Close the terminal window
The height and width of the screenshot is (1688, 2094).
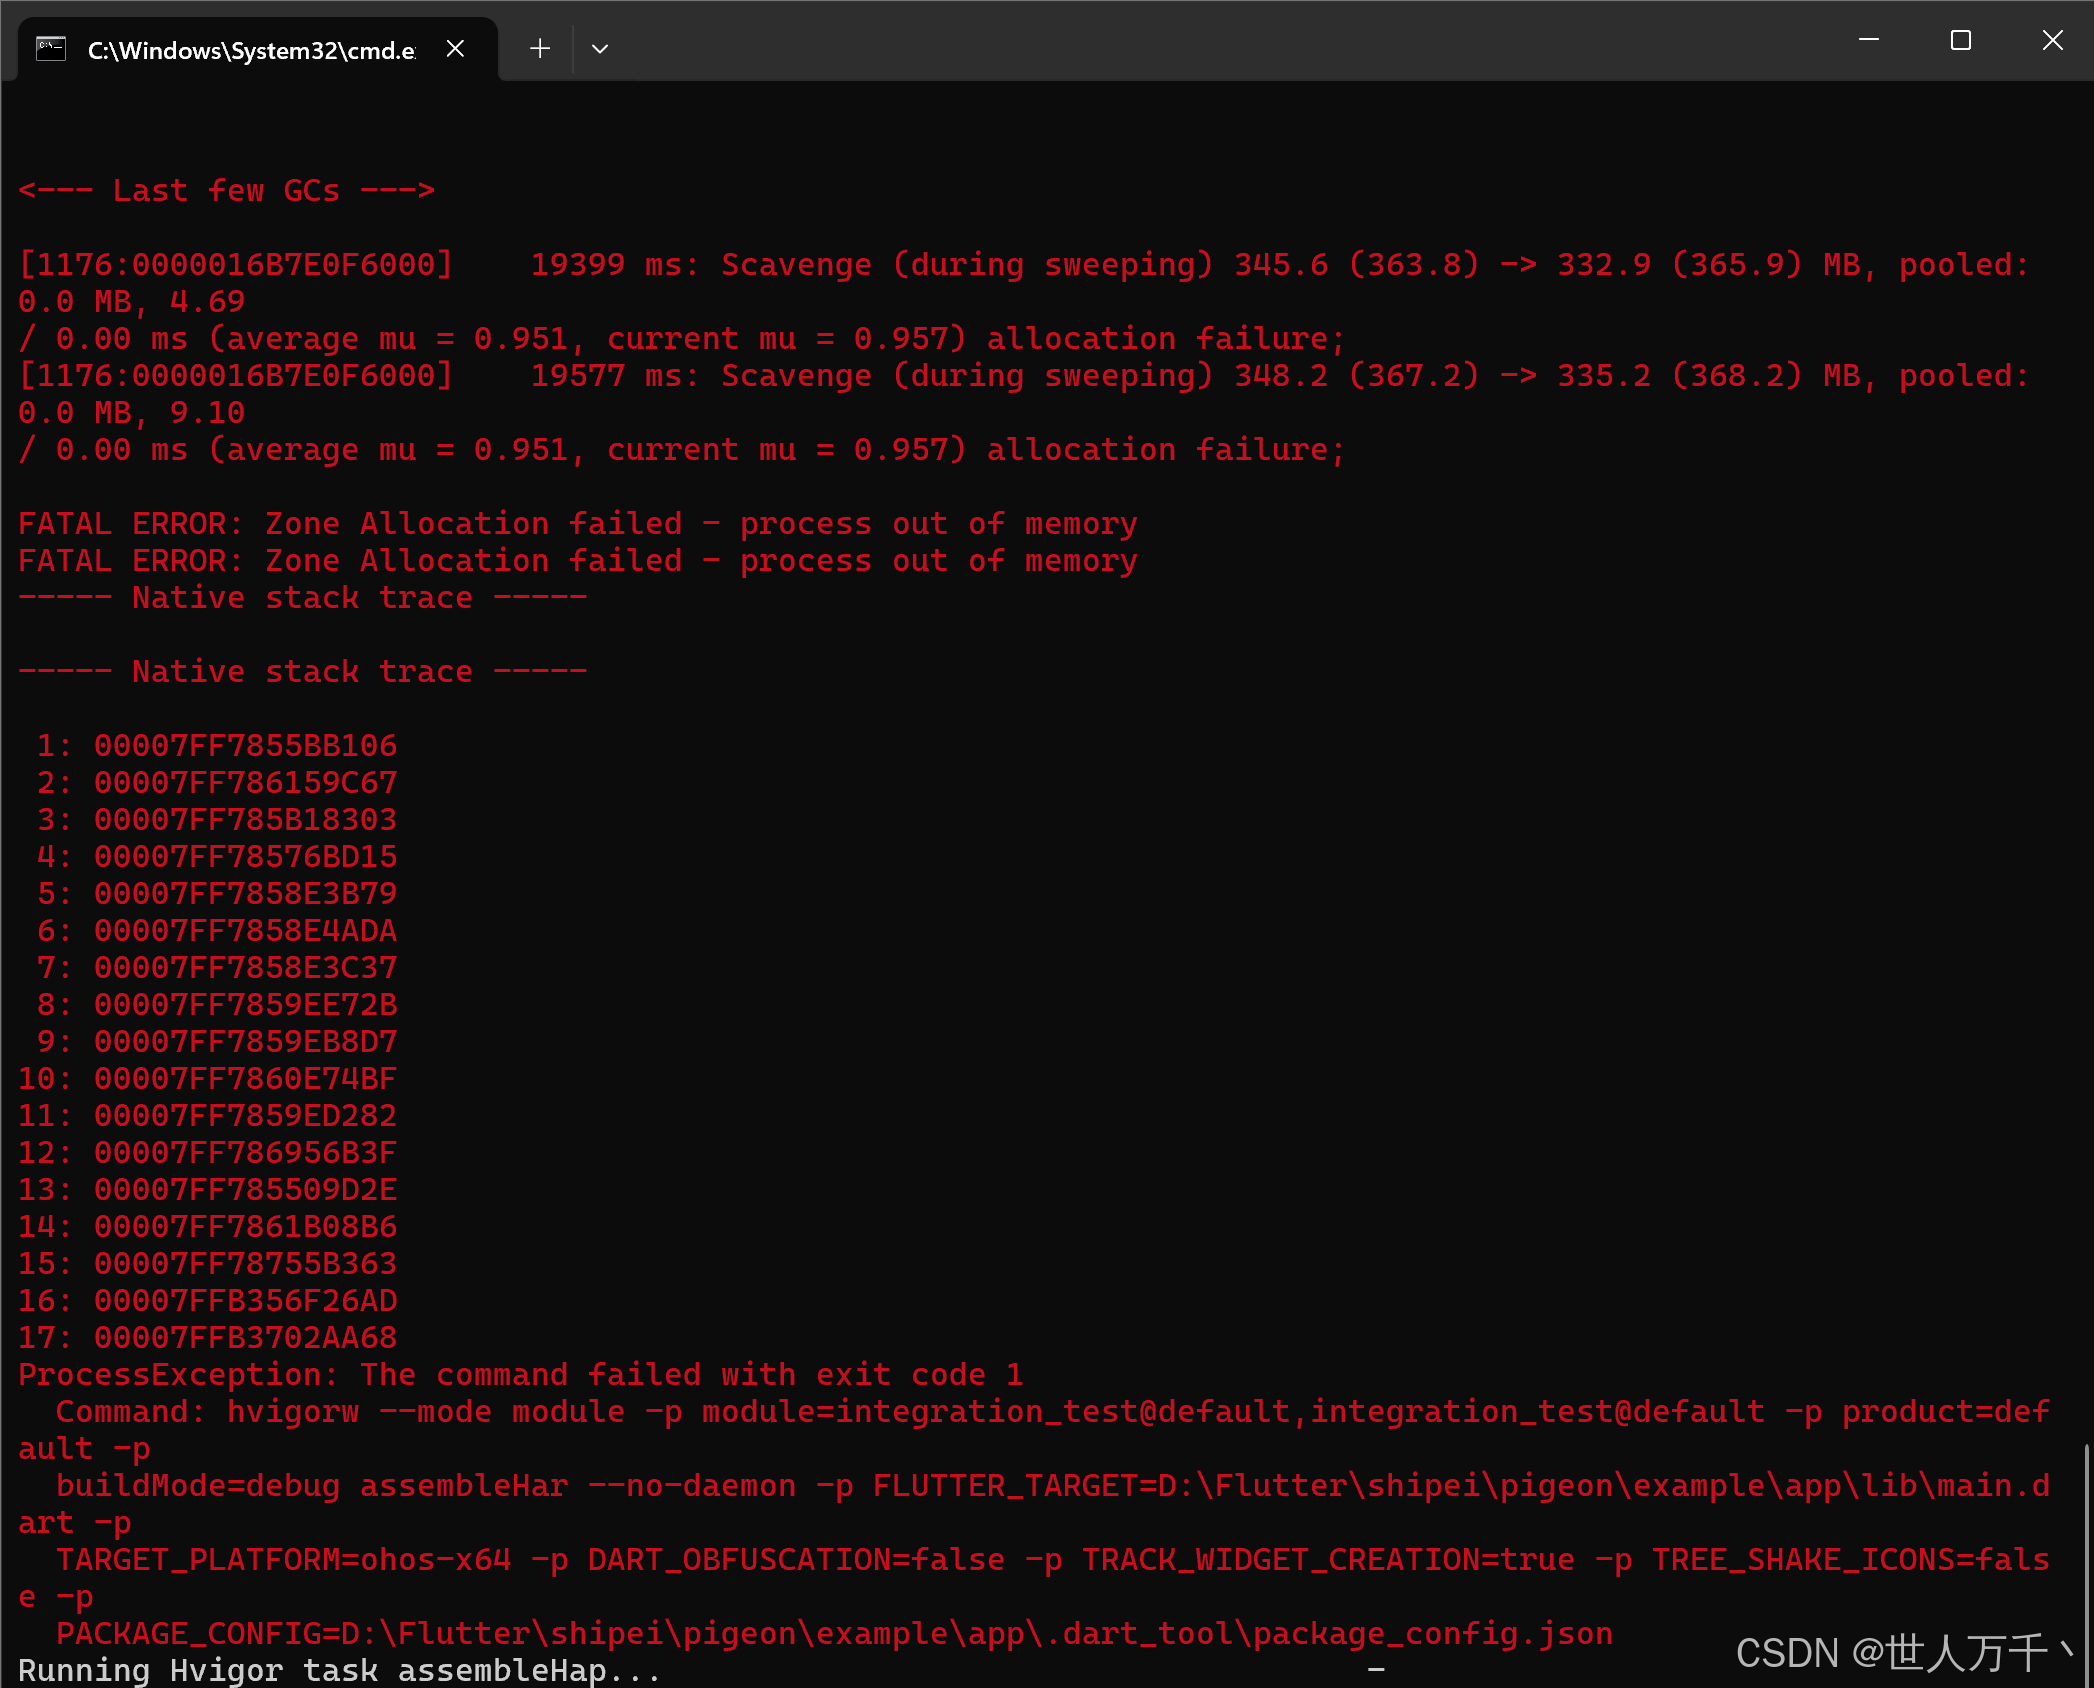coord(2052,40)
